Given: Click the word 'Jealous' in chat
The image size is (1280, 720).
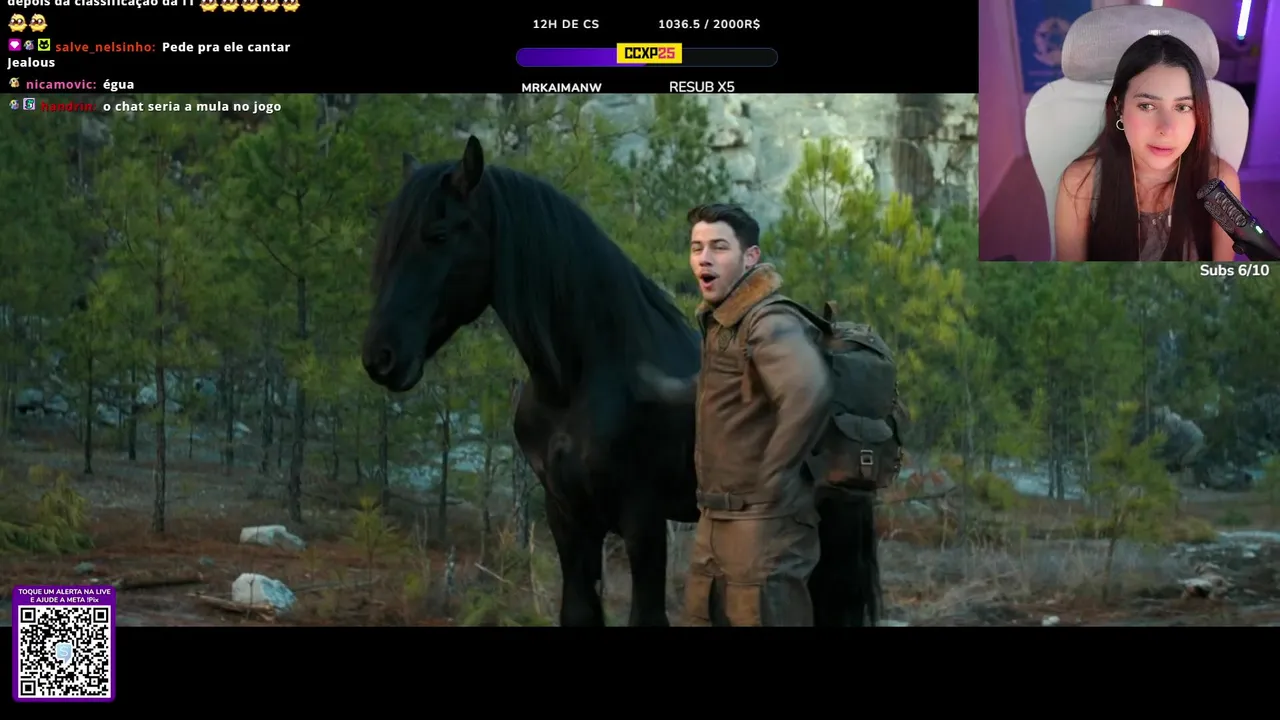Looking at the screenshot, I should (x=31, y=63).
